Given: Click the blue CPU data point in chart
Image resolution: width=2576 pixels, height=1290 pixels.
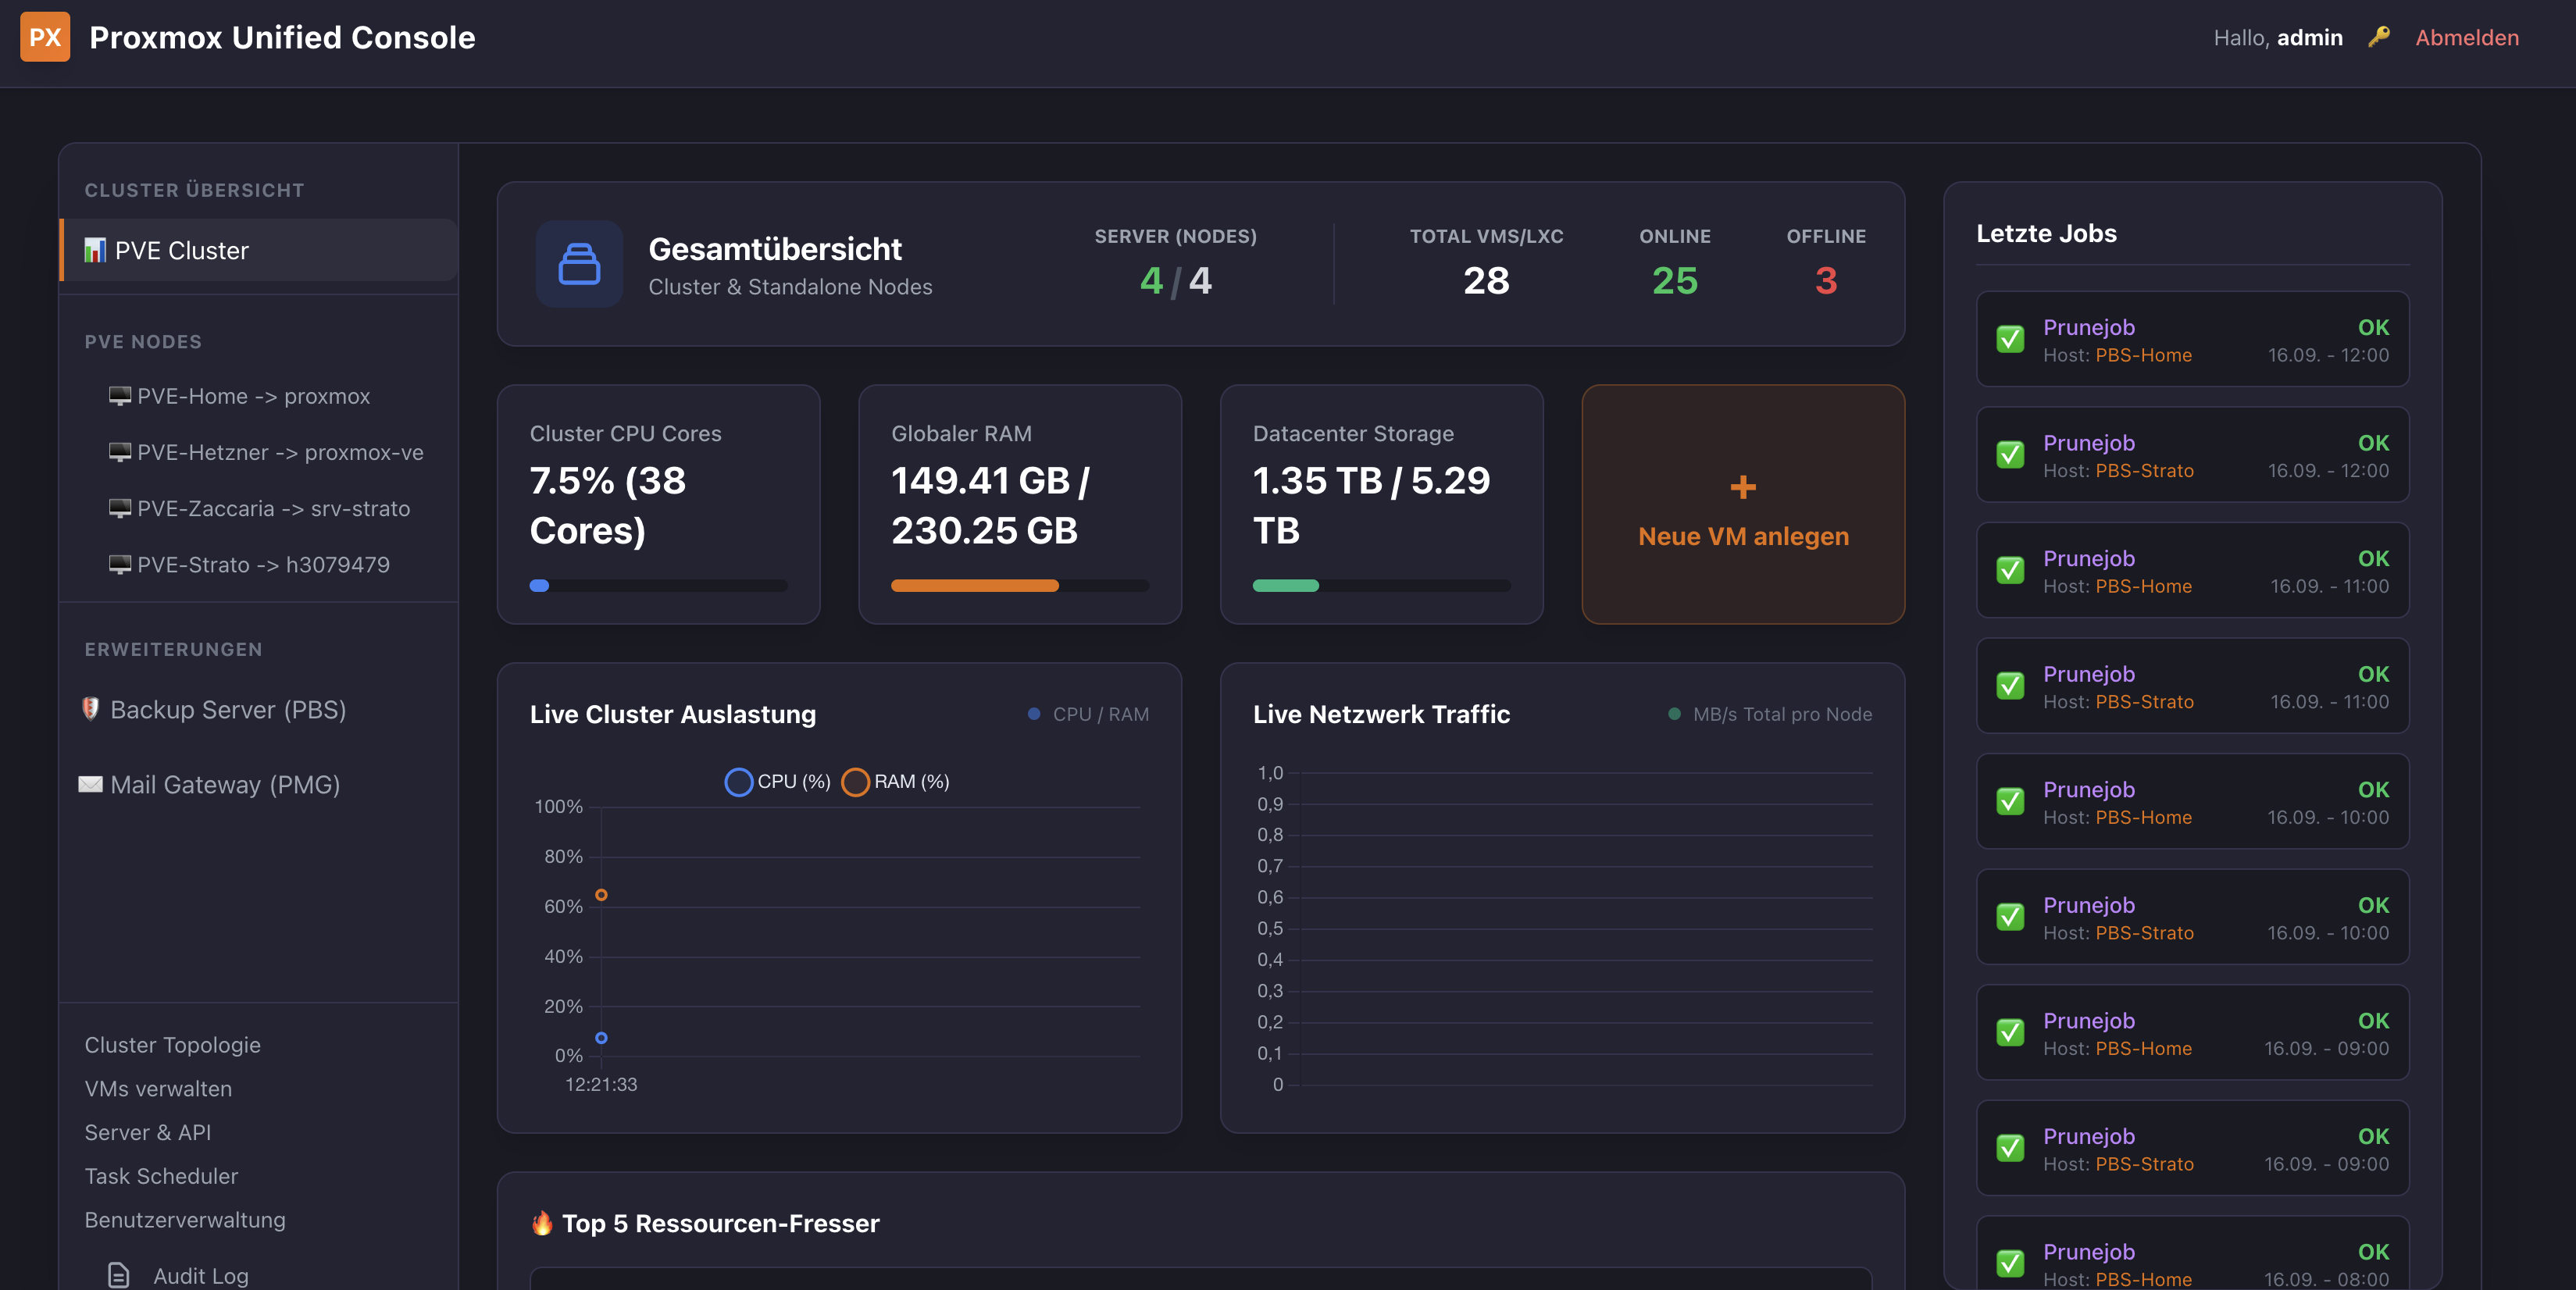Looking at the screenshot, I should (x=601, y=1037).
